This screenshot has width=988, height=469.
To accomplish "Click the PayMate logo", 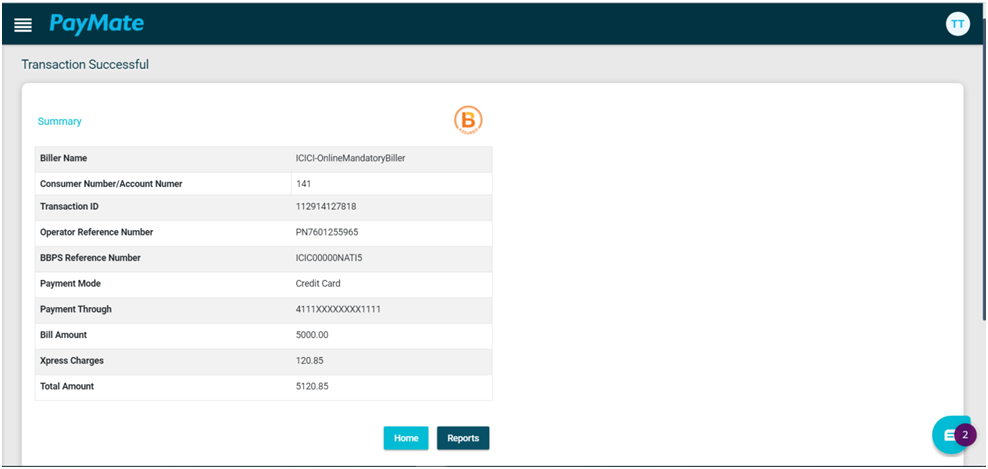I will [96, 24].
